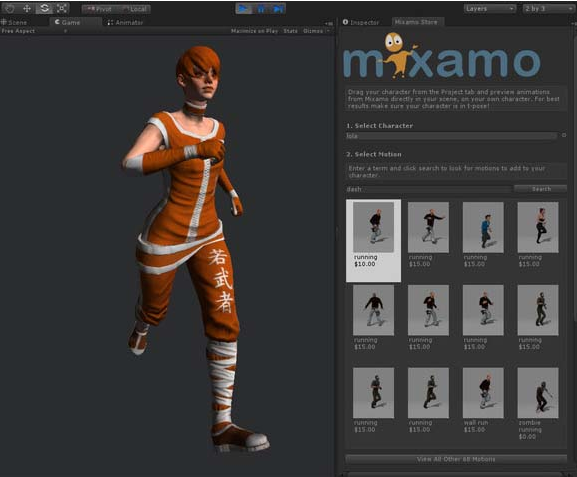Click the Search button

[x=541, y=189]
